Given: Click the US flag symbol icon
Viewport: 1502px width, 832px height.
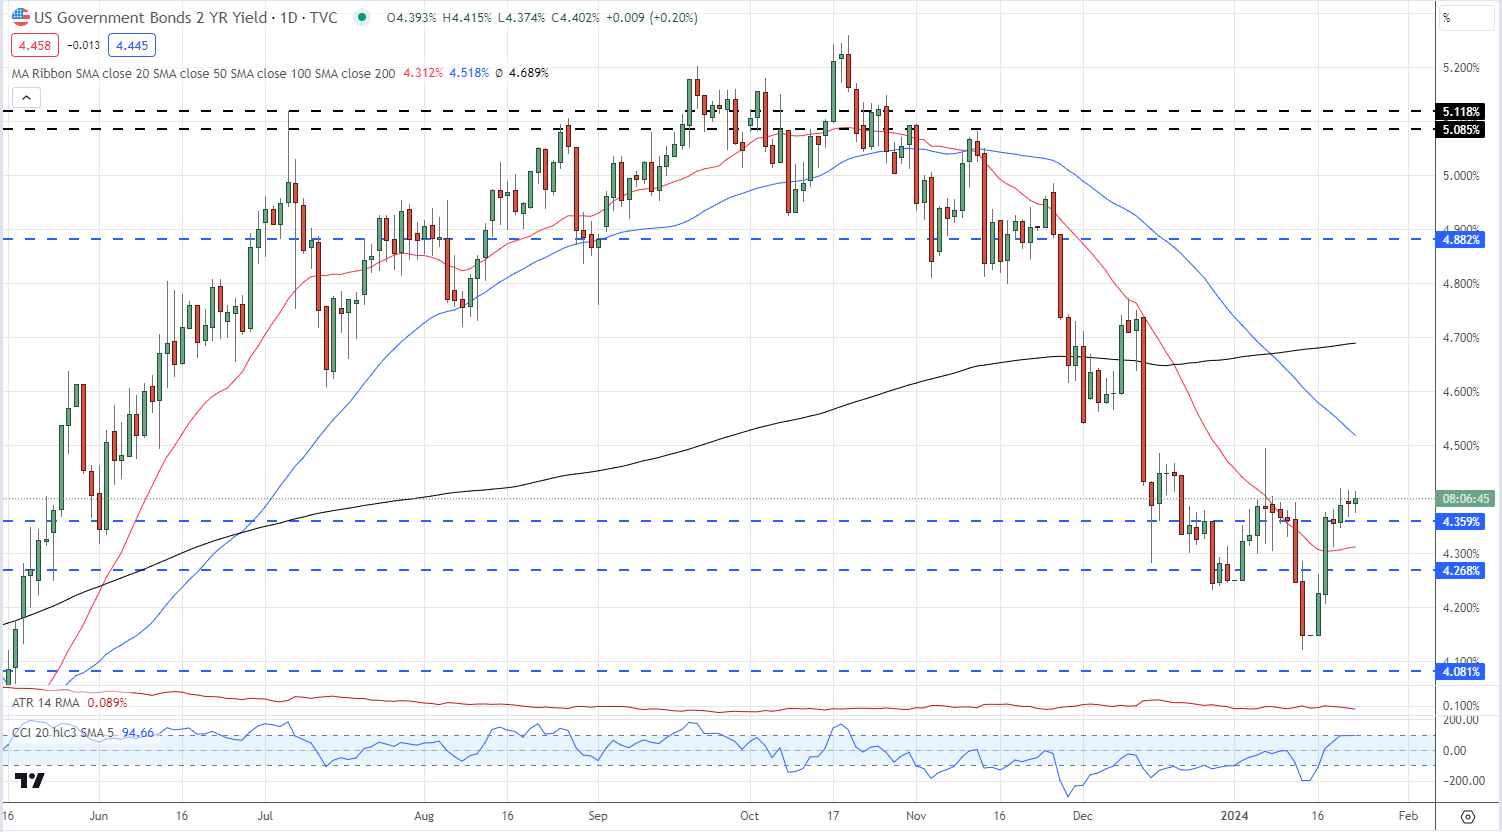Looking at the screenshot, I should (x=20, y=17).
